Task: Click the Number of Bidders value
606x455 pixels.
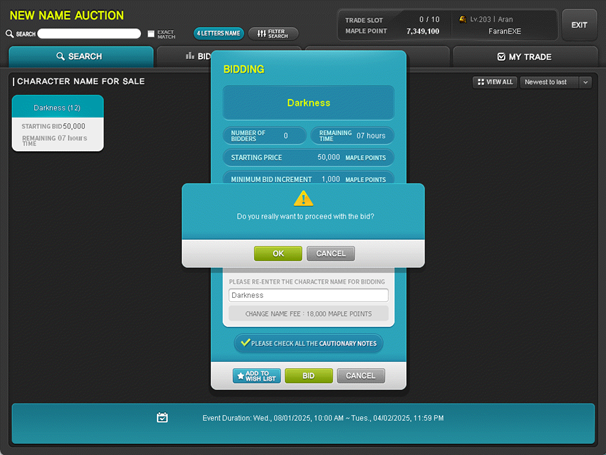Action: pyautogui.click(x=286, y=136)
